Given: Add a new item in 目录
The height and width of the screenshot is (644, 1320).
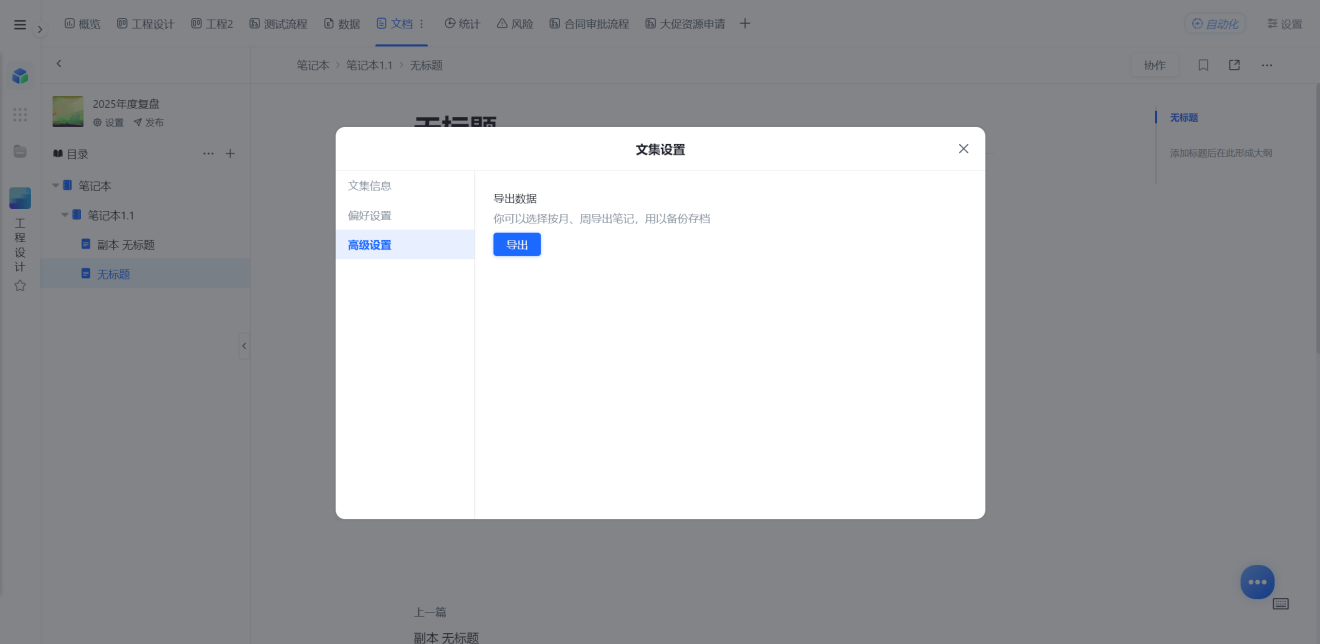Looking at the screenshot, I should [x=230, y=154].
